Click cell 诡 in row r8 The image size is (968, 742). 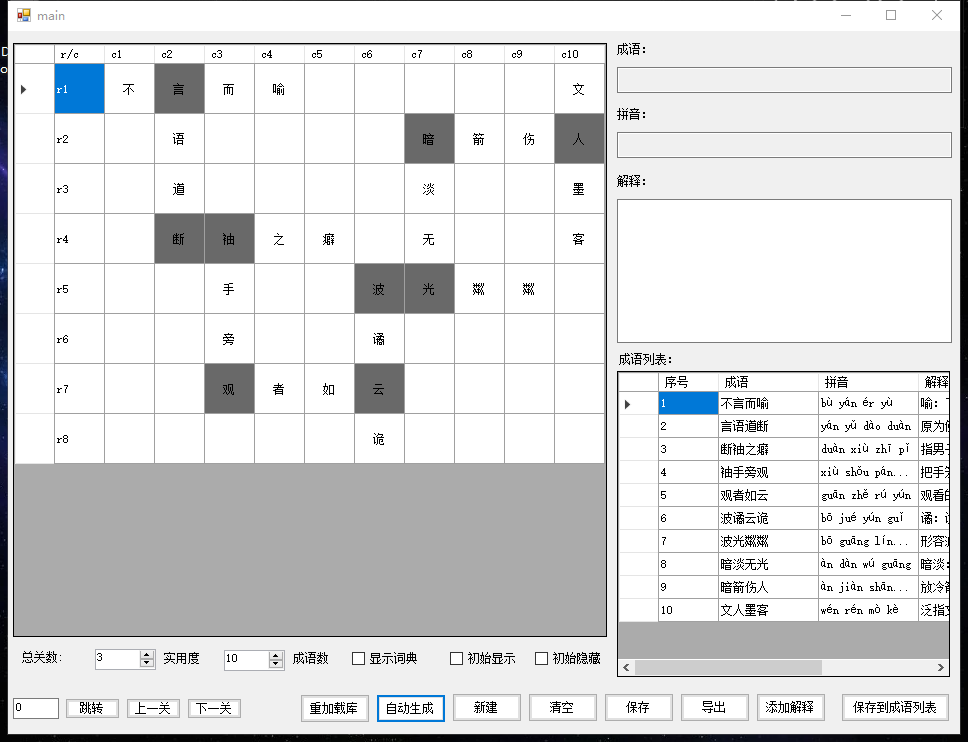pyautogui.click(x=380, y=439)
